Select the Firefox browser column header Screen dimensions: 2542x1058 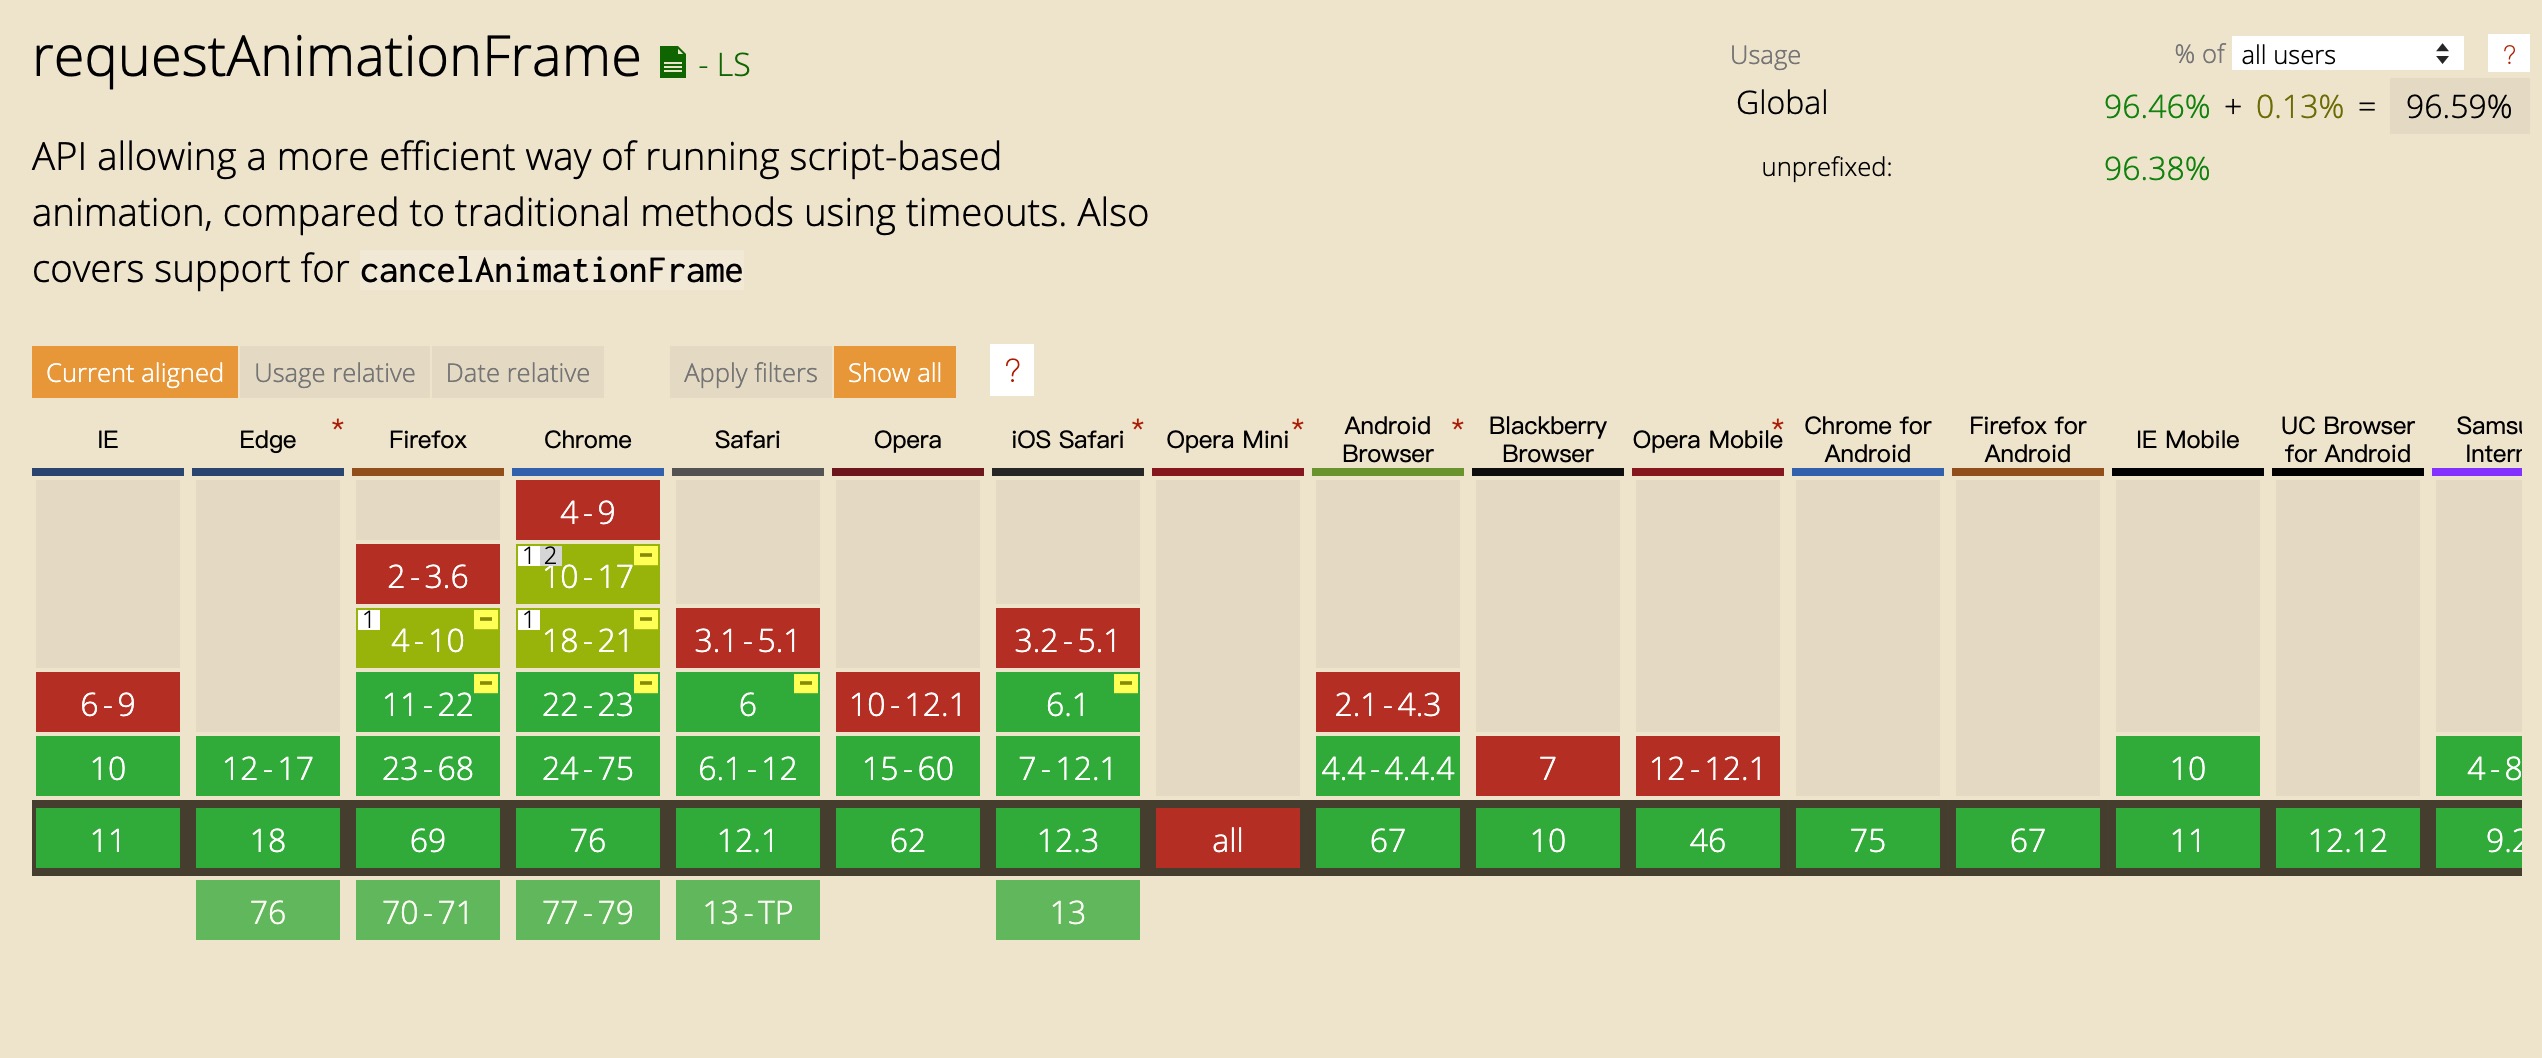427,440
